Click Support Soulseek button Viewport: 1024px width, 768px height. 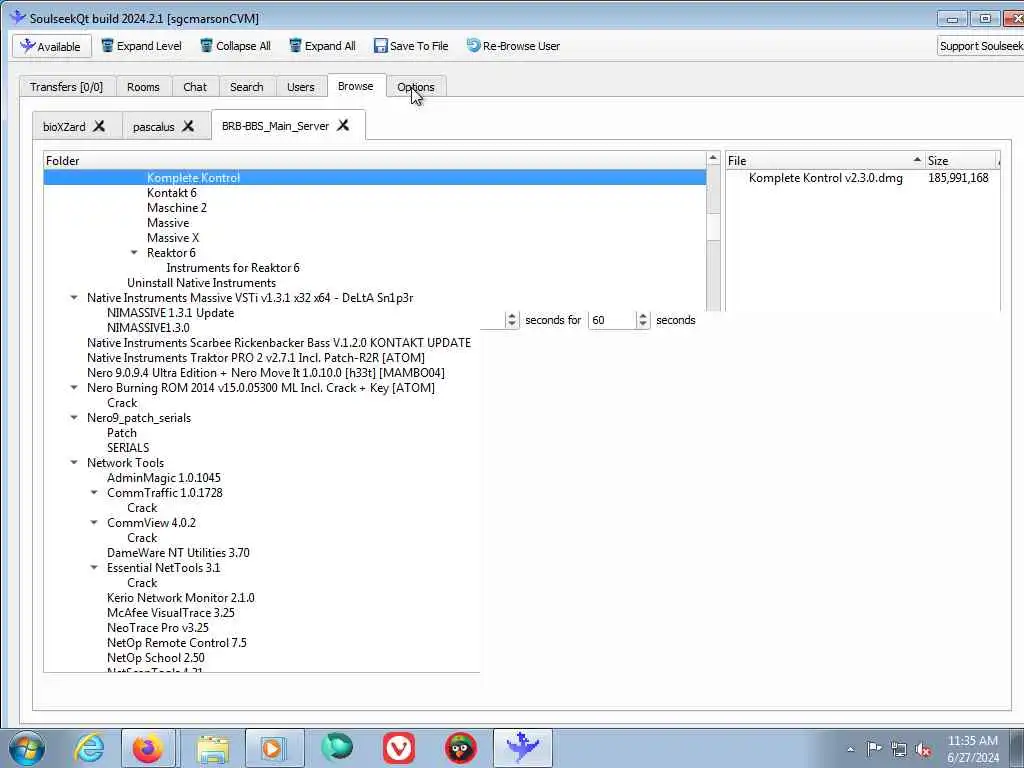[x=980, y=46]
